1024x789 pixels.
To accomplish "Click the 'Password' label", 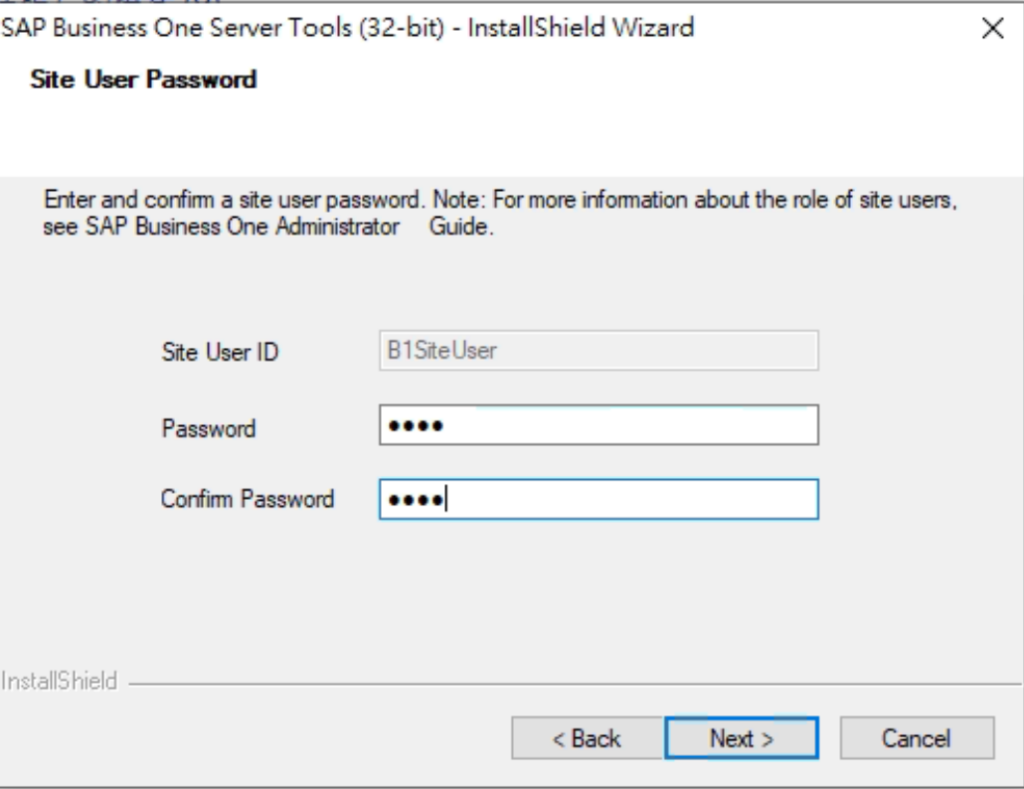I will pyautogui.click(x=209, y=428).
